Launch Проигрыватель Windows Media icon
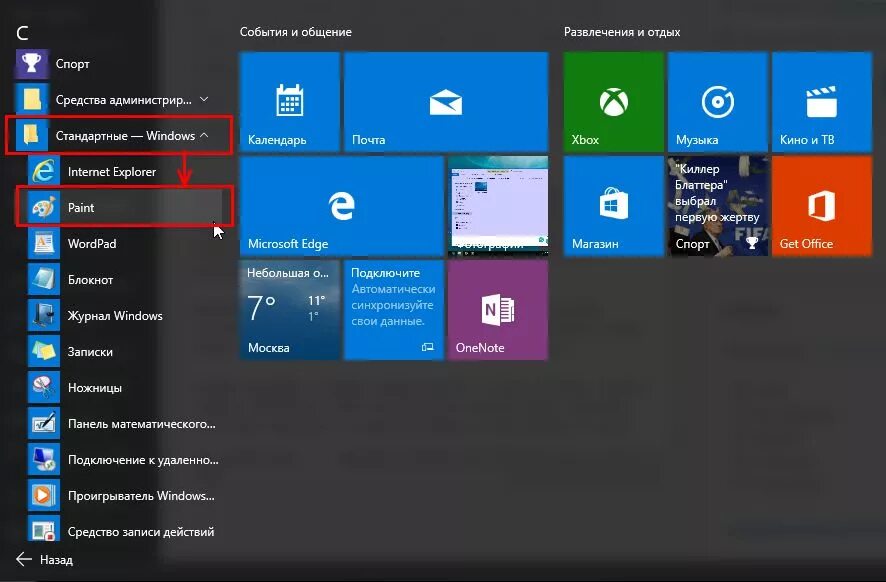This screenshot has width=886, height=582. click(x=44, y=496)
